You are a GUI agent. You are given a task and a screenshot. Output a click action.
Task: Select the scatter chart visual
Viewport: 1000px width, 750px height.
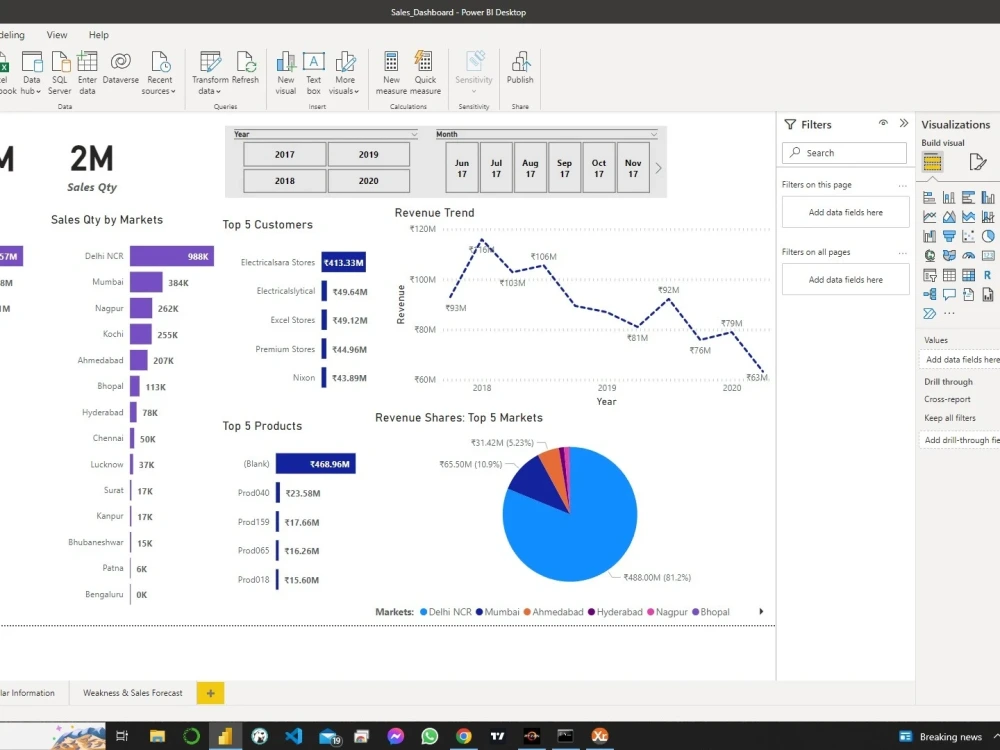point(967,235)
